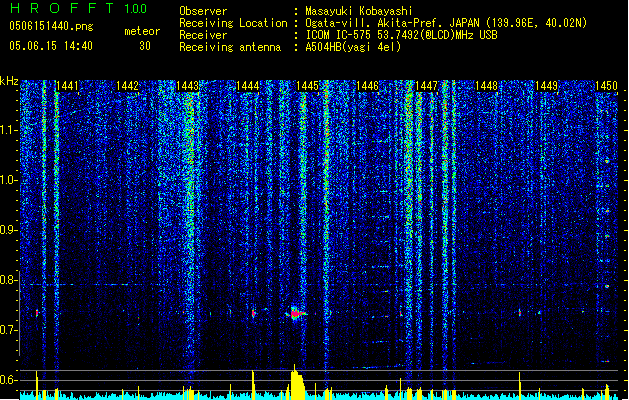The height and width of the screenshot is (400, 629).
Task: Click the bright red meteor echo near 1445
Action: [x=296, y=313]
